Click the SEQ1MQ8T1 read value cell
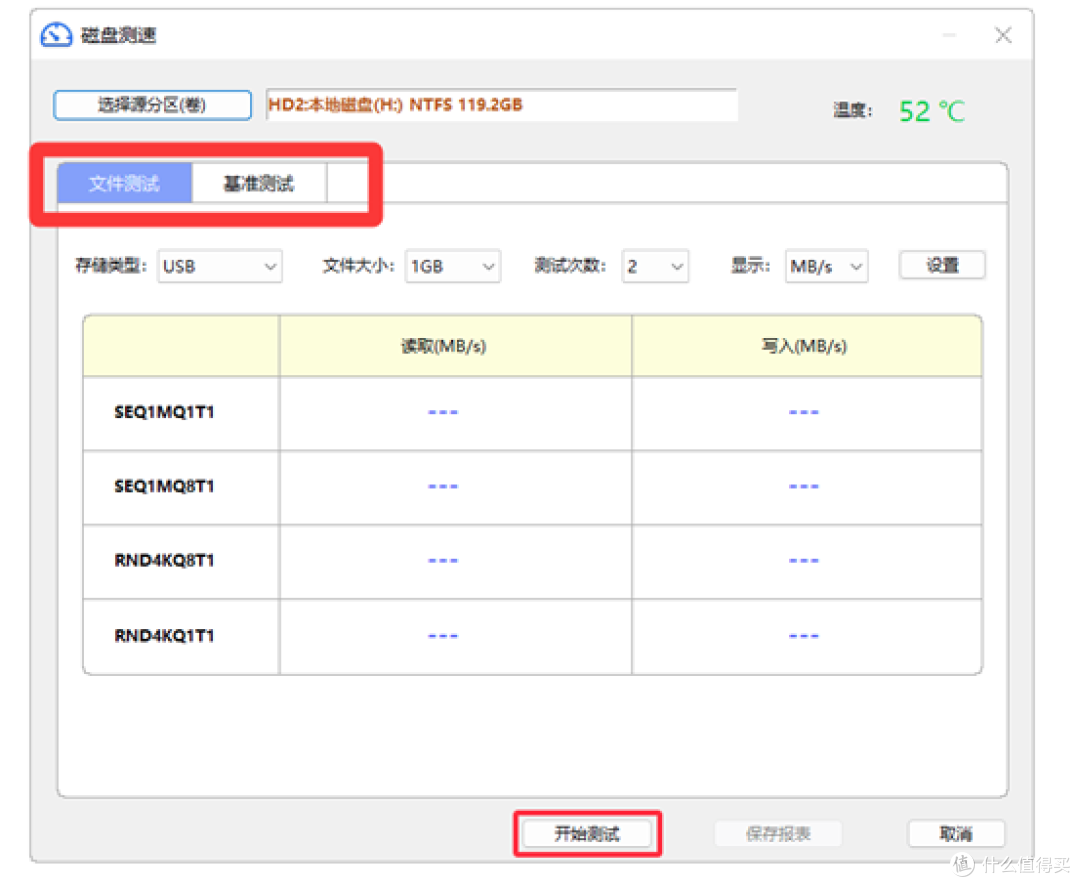Image resolution: width=1080 pixels, height=887 pixels. (455, 488)
